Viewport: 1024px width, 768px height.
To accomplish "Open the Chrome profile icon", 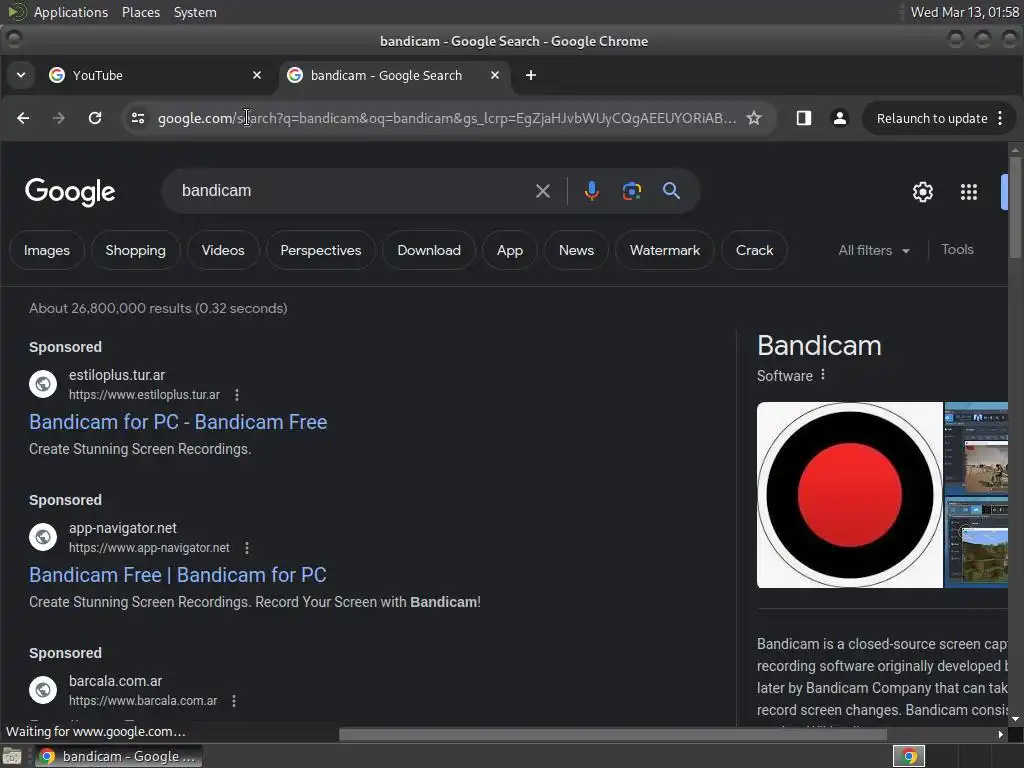I will coord(840,118).
